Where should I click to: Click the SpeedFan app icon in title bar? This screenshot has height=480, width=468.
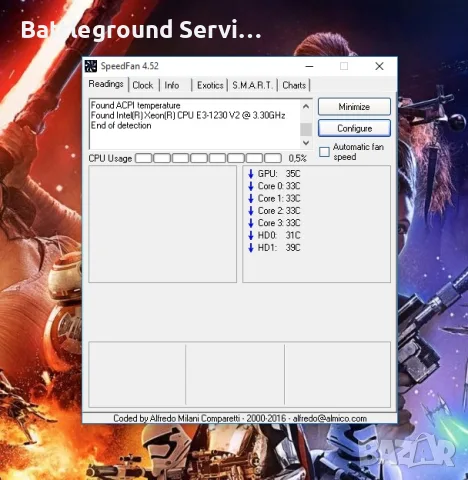[91, 66]
